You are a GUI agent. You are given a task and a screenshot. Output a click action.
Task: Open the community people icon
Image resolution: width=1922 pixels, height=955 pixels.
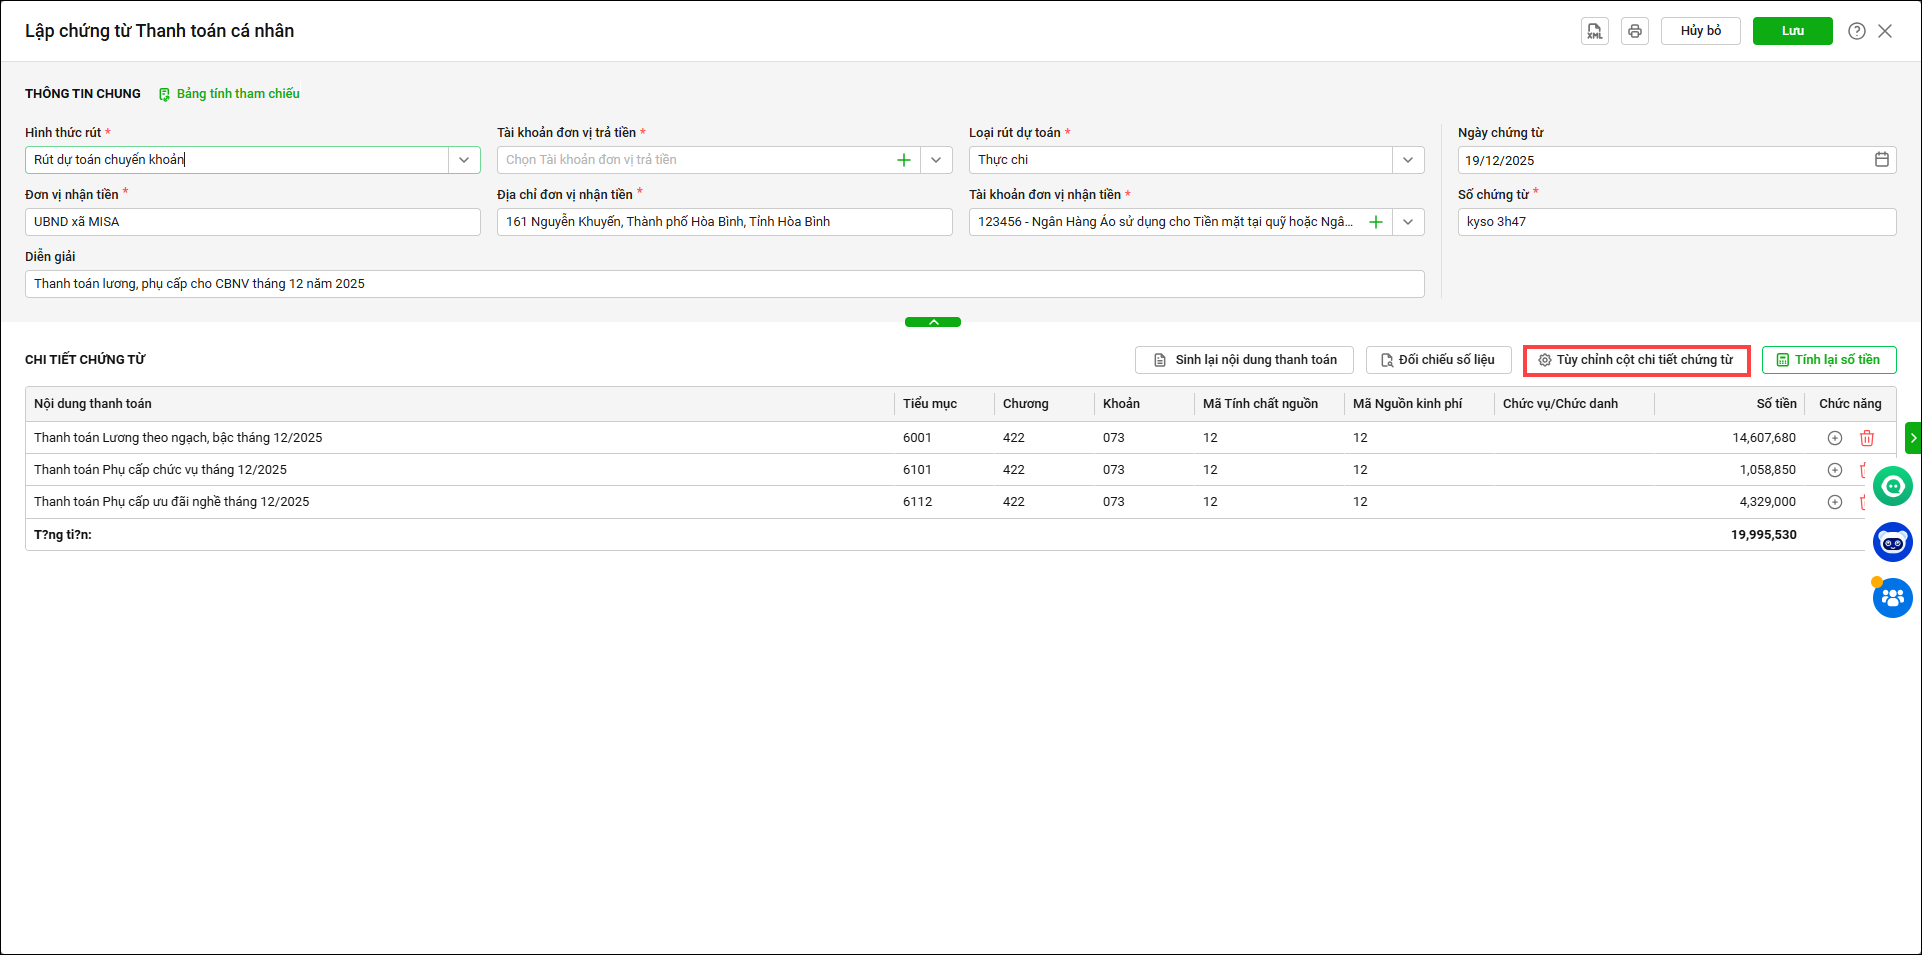pos(1892,598)
